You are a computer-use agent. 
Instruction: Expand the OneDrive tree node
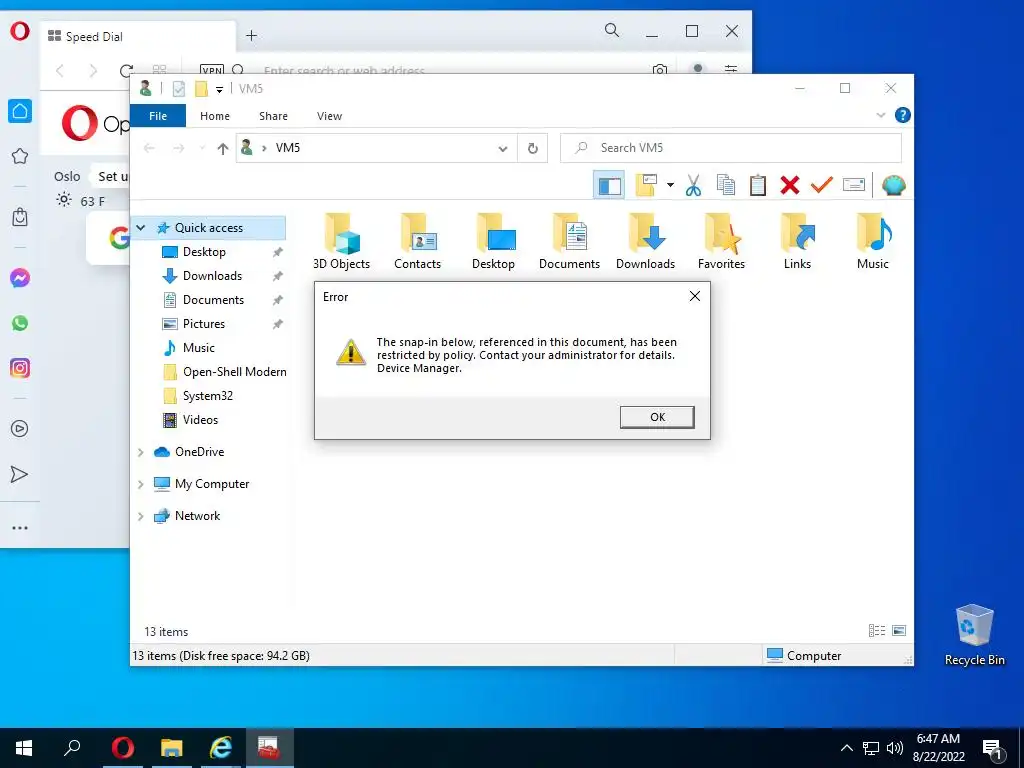click(x=140, y=452)
